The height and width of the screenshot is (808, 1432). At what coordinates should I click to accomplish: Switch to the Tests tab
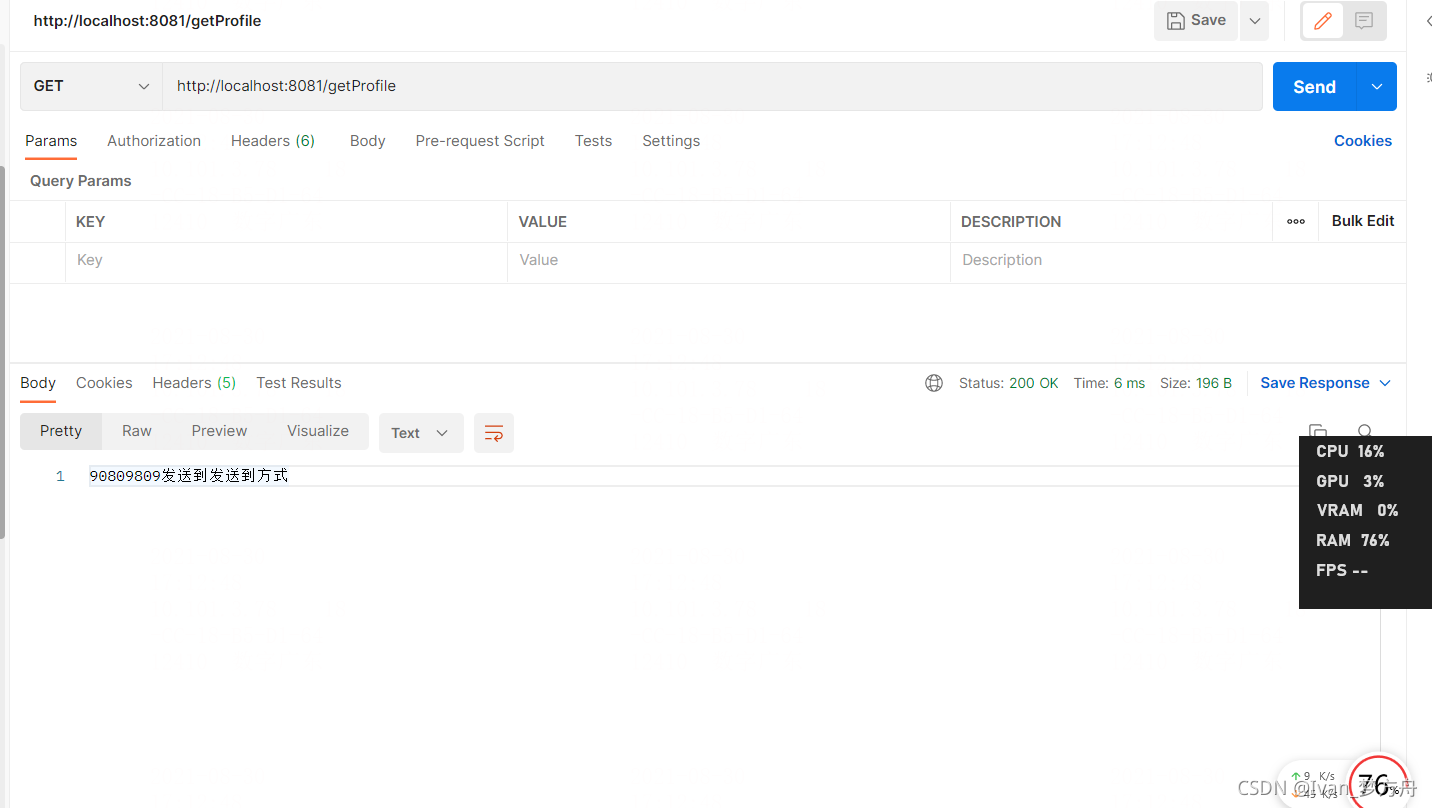point(593,140)
